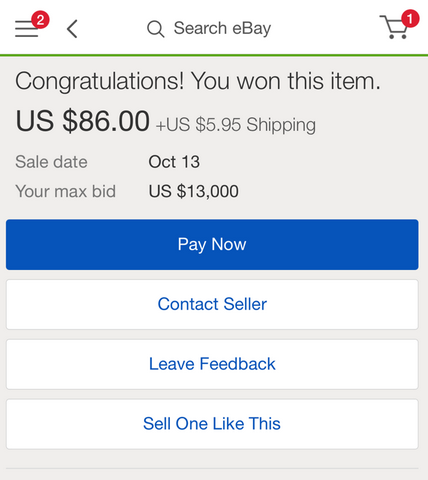
Task: Open Contact Seller
Action: (212, 304)
